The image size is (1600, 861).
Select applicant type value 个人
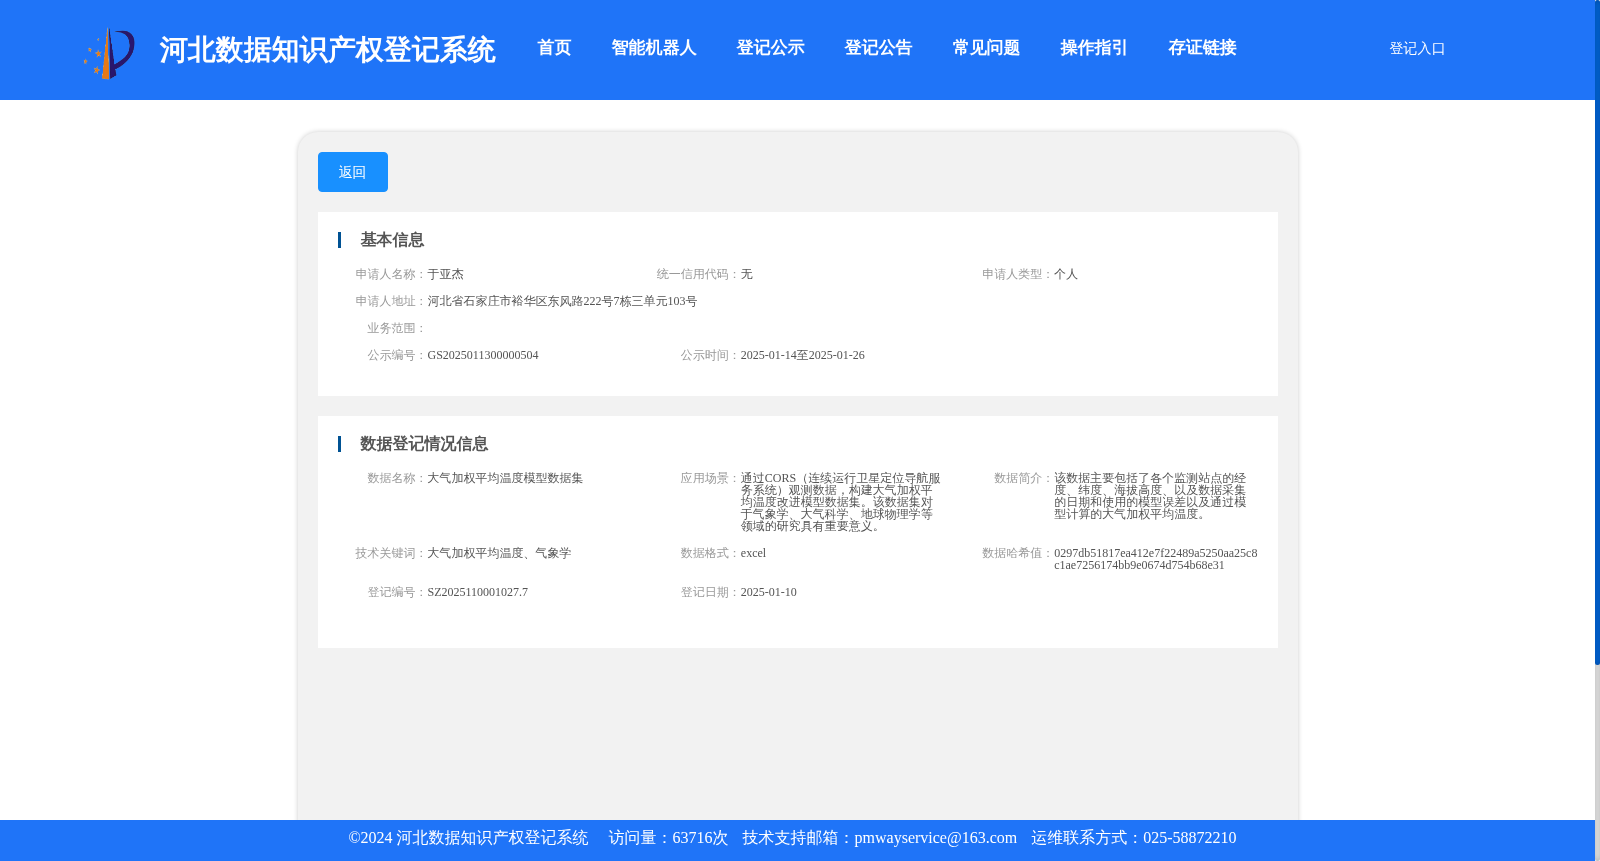pyautogui.click(x=1066, y=274)
